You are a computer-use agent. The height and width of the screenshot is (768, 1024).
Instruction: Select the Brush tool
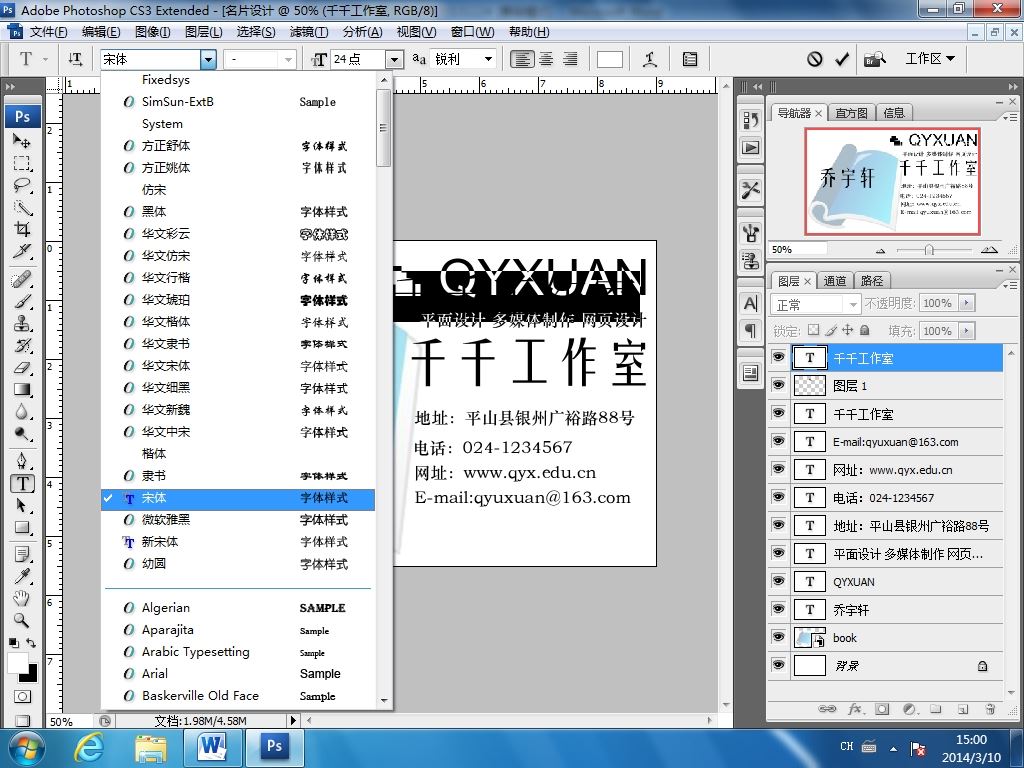pyautogui.click(x=22, y=302)
